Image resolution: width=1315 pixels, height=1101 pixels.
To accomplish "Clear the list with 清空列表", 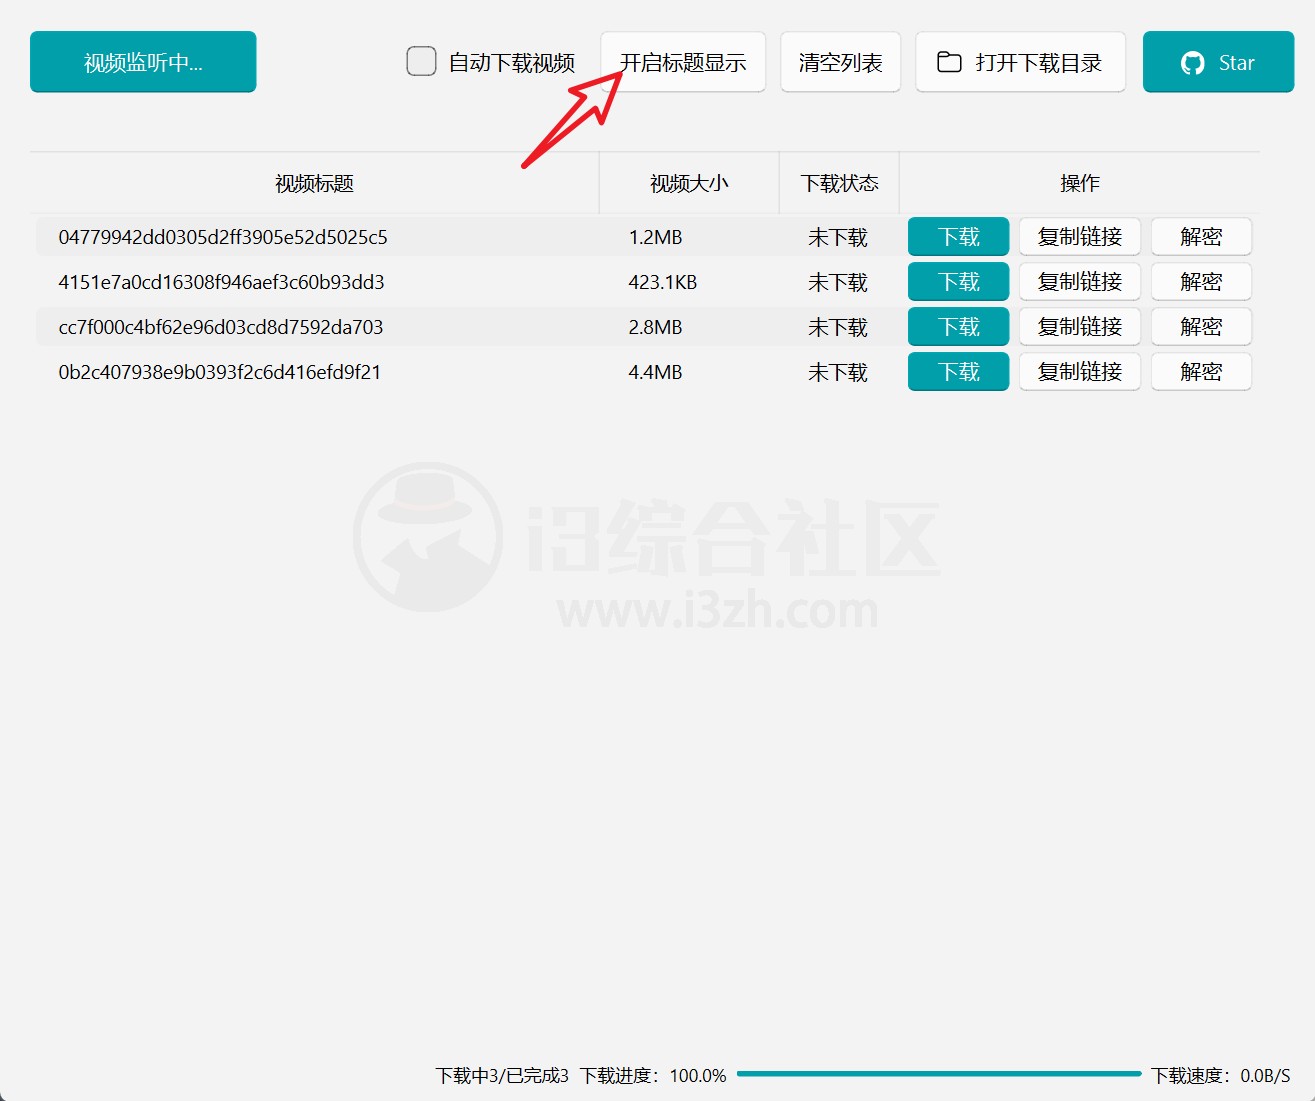I will click(x=840, y=62).
